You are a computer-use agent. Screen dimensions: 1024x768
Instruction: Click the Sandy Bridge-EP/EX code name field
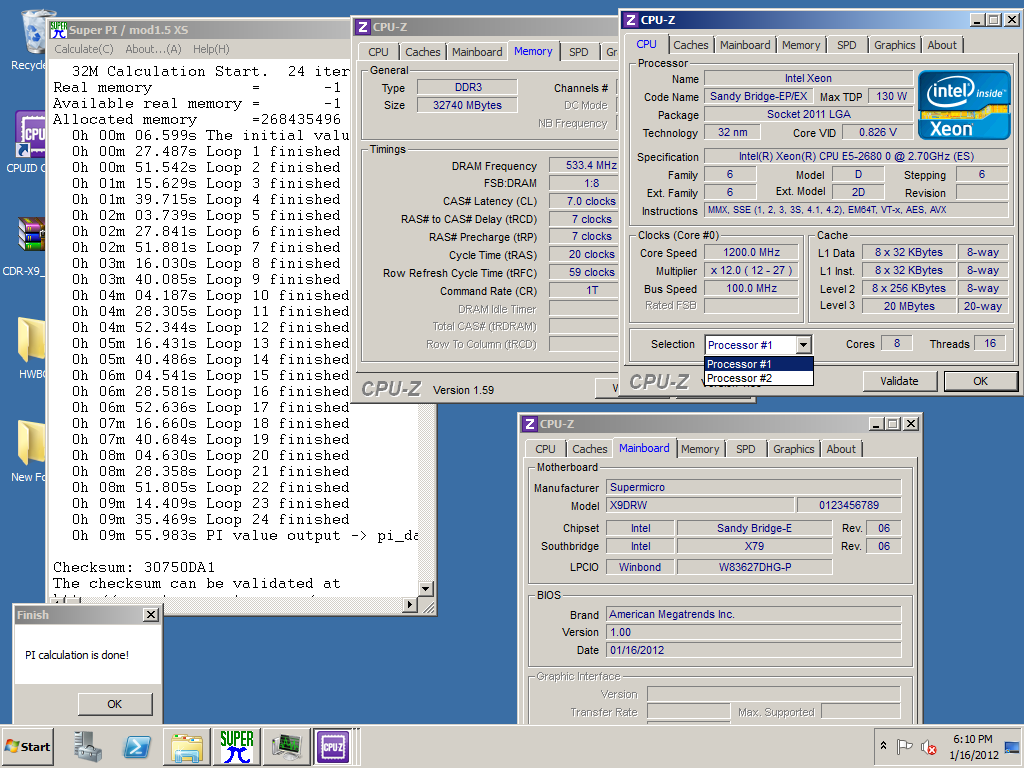(x=758, y=96)
